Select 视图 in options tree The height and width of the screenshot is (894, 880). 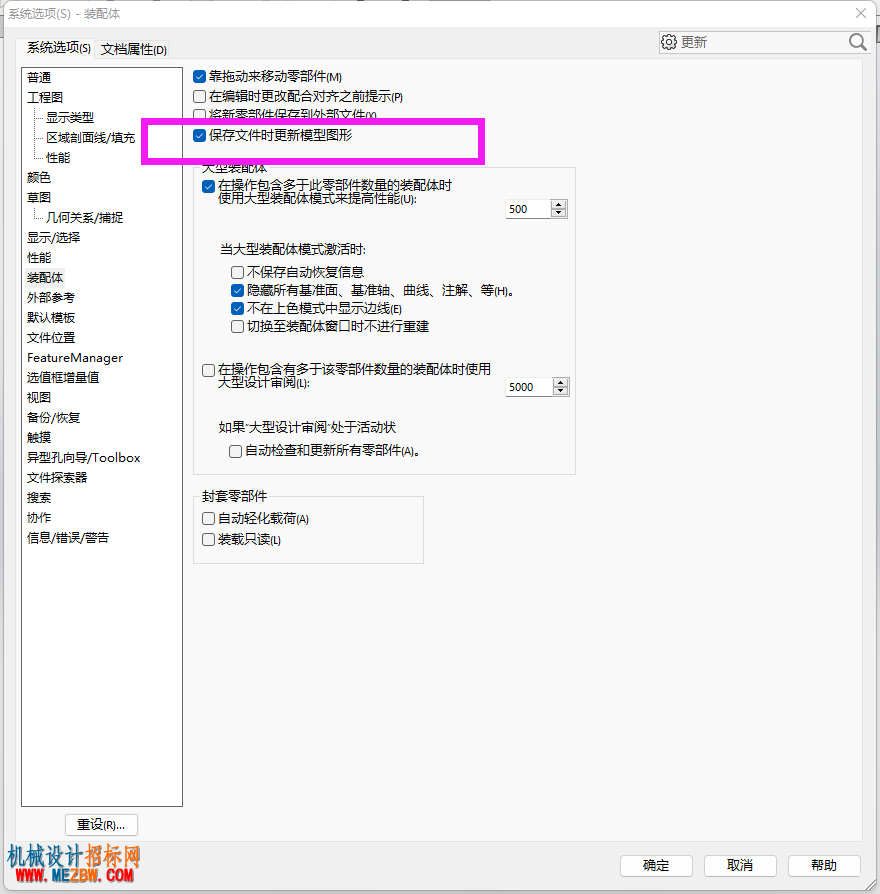tap(39, 397)
